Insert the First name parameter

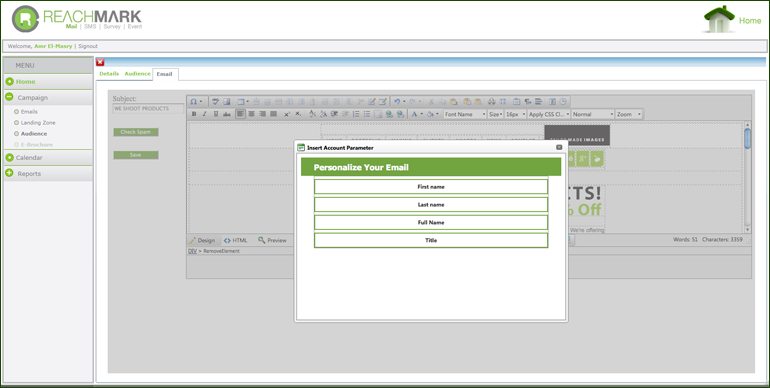pyautogui.click(x=431, y=187)
